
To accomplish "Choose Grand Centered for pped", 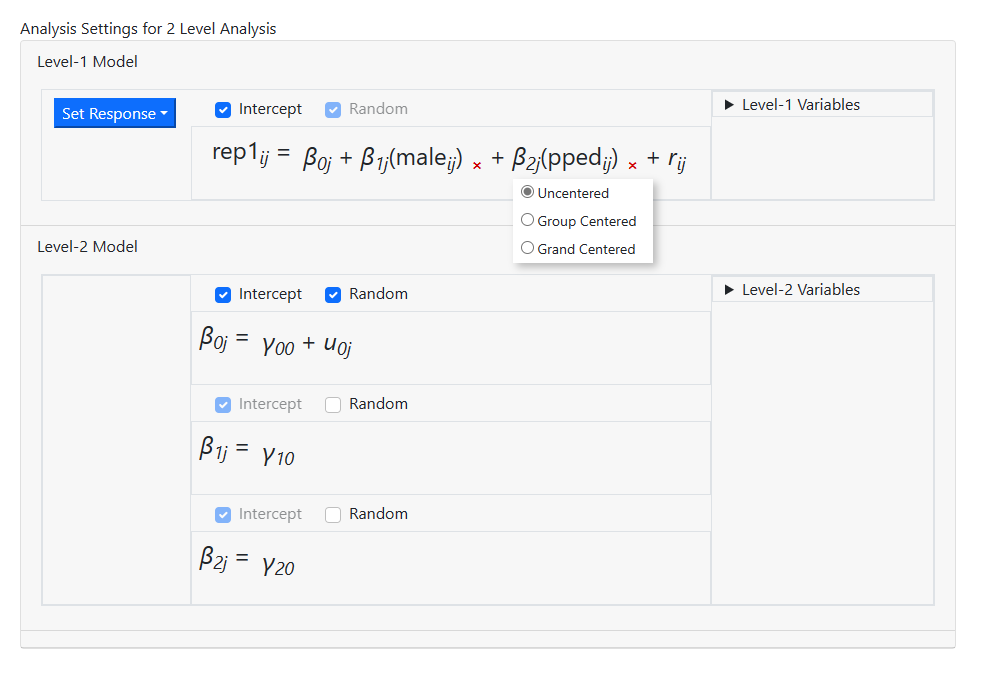I will click(528, 249).
